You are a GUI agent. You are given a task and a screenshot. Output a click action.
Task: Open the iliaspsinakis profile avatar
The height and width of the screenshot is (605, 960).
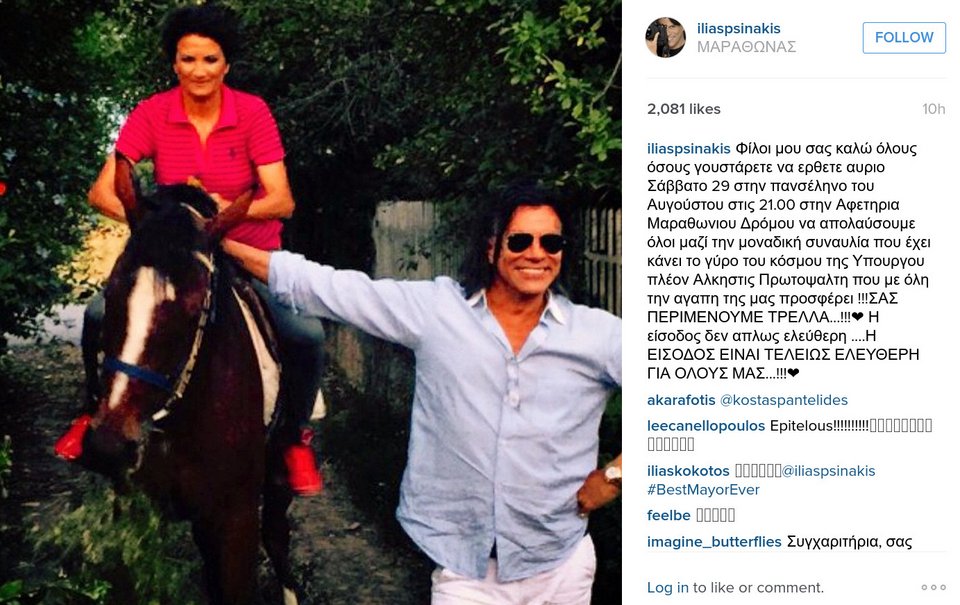666,37
